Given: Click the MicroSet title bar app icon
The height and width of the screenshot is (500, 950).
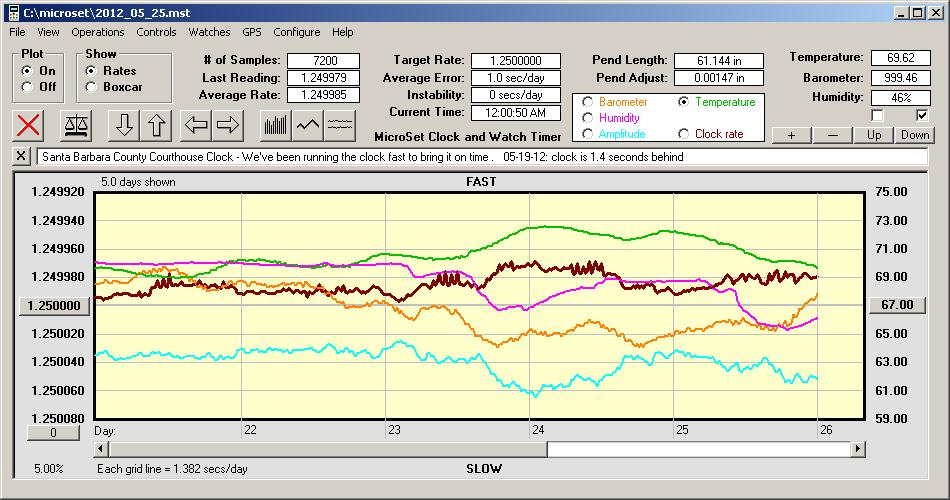Looking at the screenshot, I should [14, 12].
